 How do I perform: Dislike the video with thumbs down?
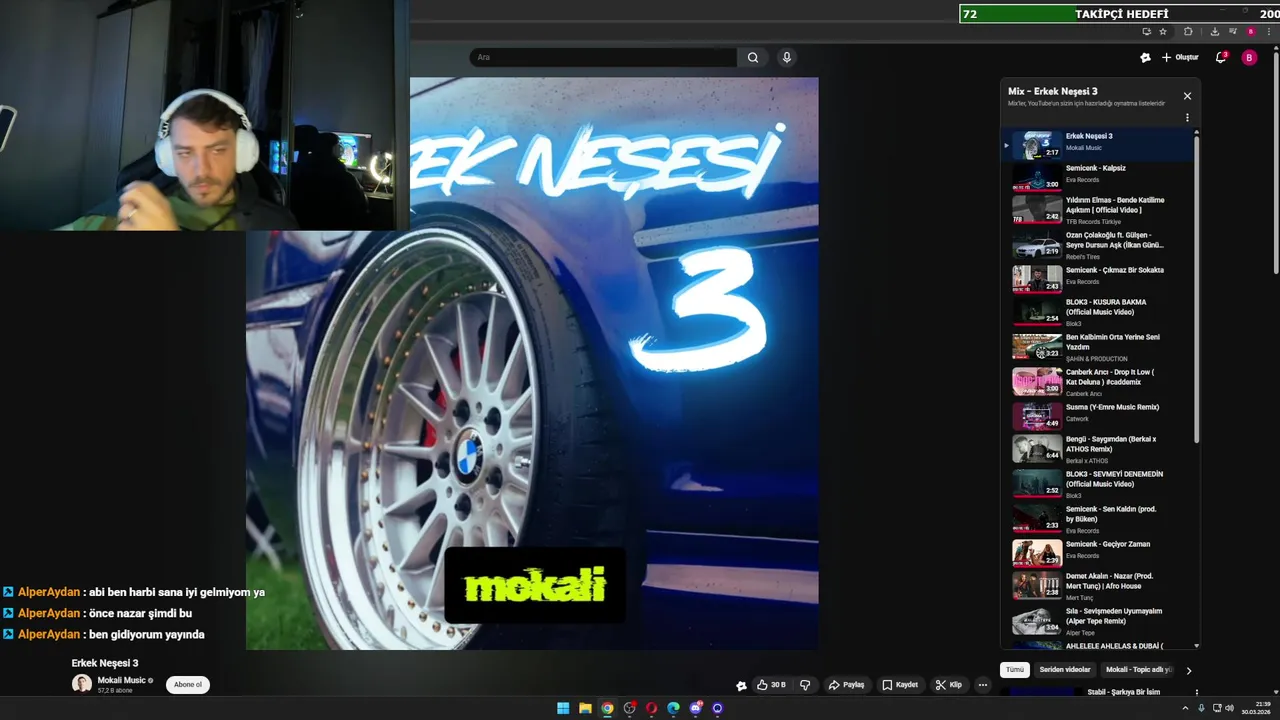(x=805, y=685)
